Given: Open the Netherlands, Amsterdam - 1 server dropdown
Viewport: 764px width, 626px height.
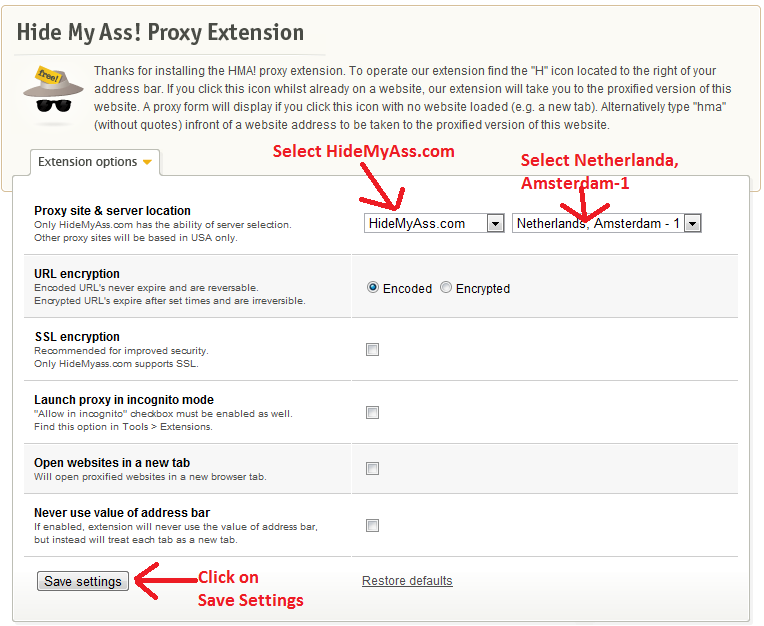Looking at the screenshot, I should point(606,223).
